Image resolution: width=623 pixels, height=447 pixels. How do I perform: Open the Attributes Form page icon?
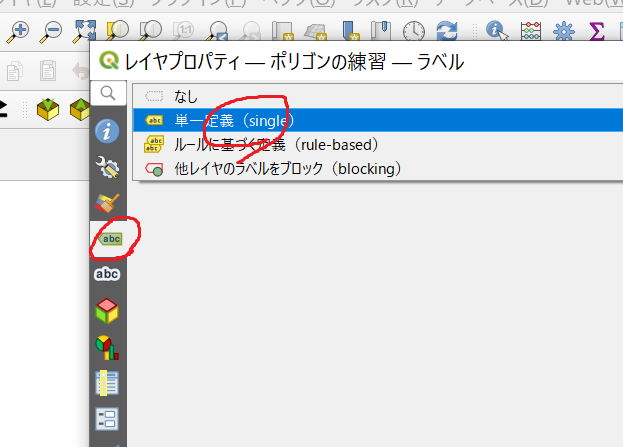click(107, 419)
